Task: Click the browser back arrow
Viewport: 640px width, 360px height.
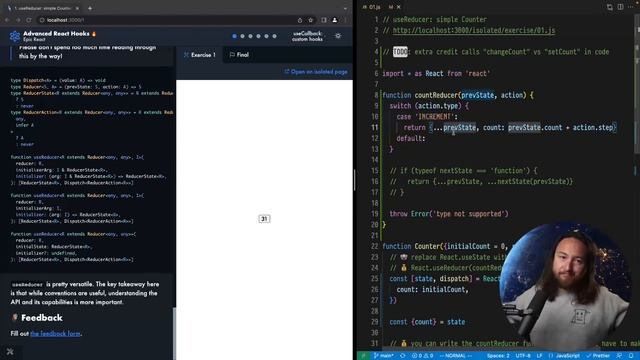Action: coord(7,20)
